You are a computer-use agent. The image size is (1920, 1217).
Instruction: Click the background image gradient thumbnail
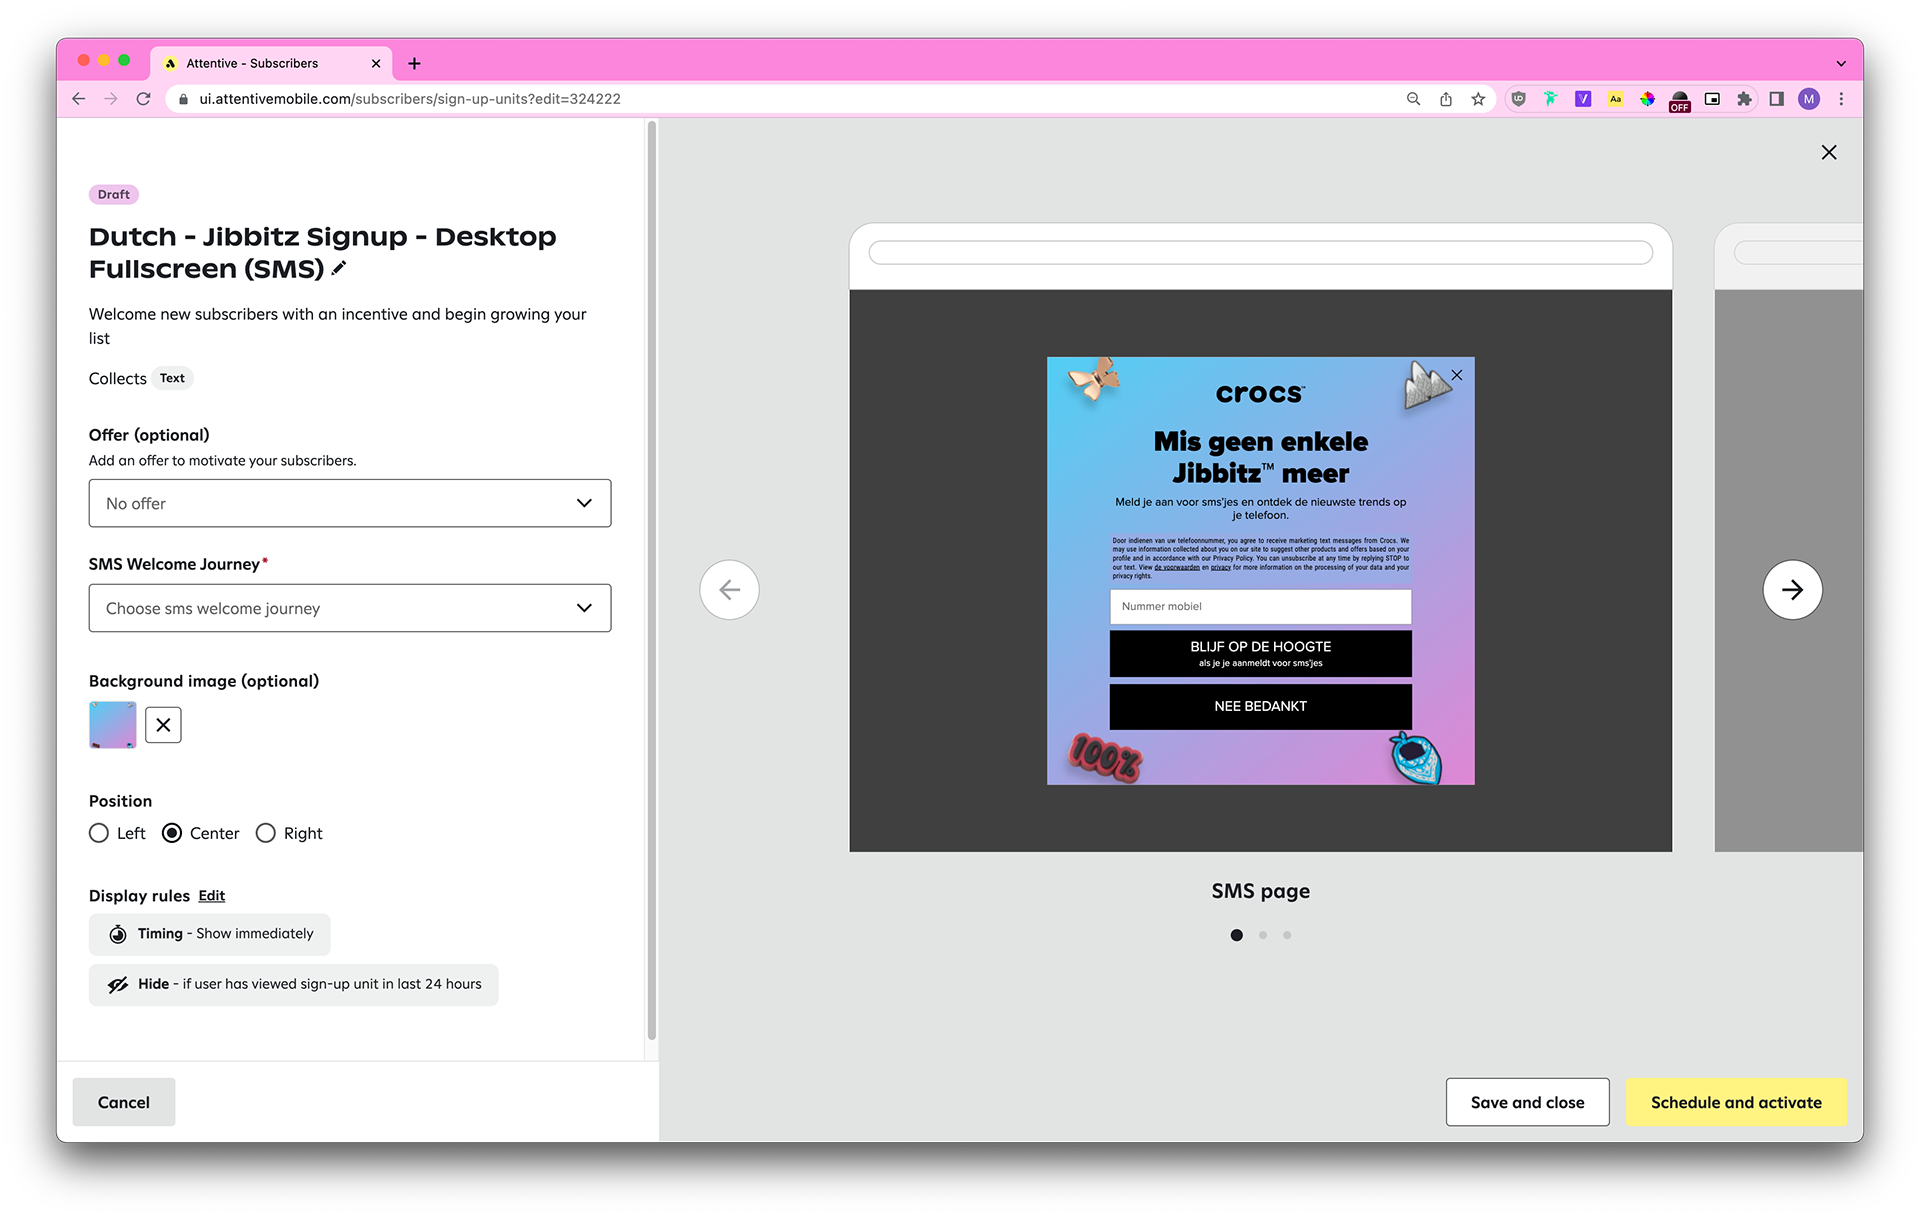click(113, 725)
